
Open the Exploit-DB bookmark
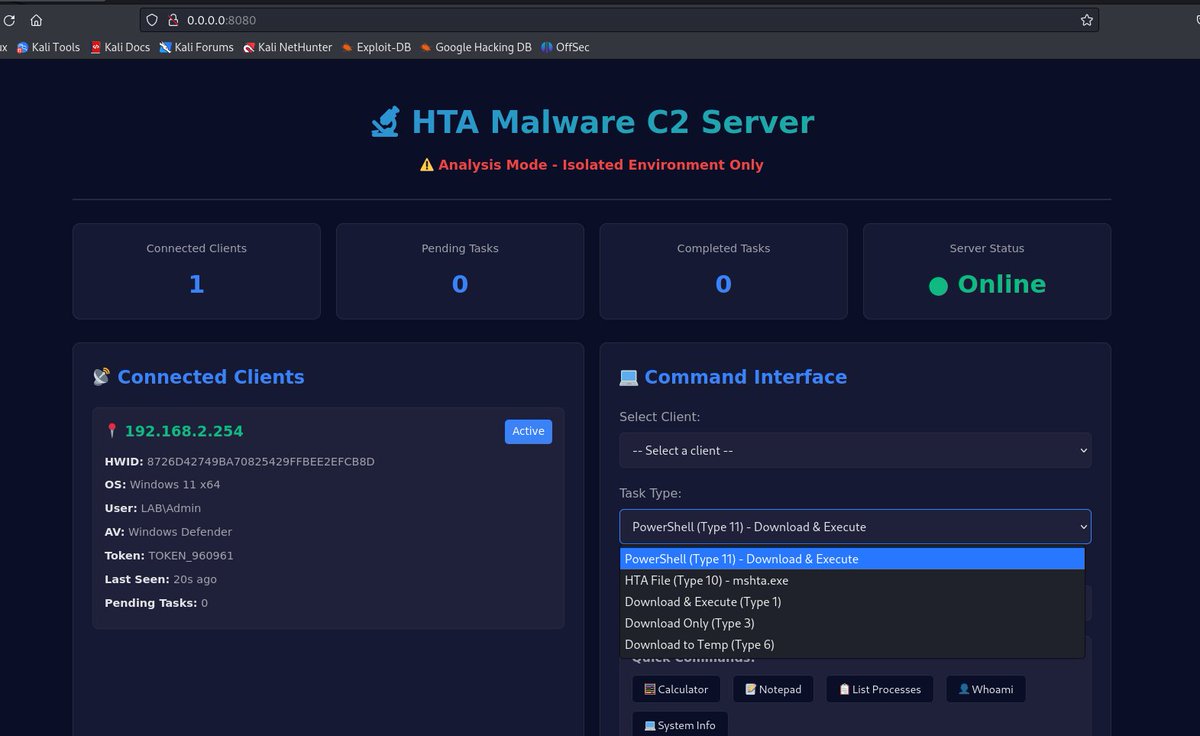click(x=376, y=47)
